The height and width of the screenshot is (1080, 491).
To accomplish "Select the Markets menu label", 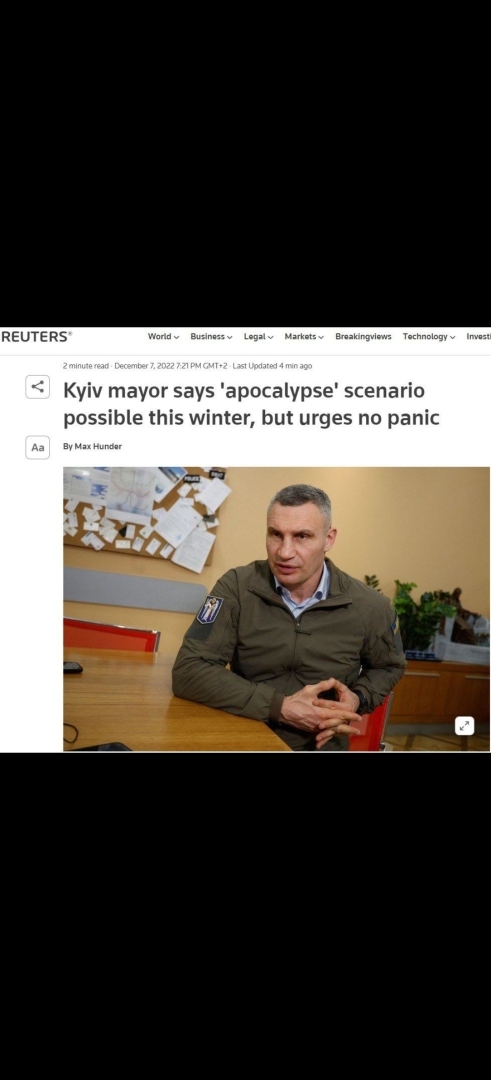I will pos(300,337).
